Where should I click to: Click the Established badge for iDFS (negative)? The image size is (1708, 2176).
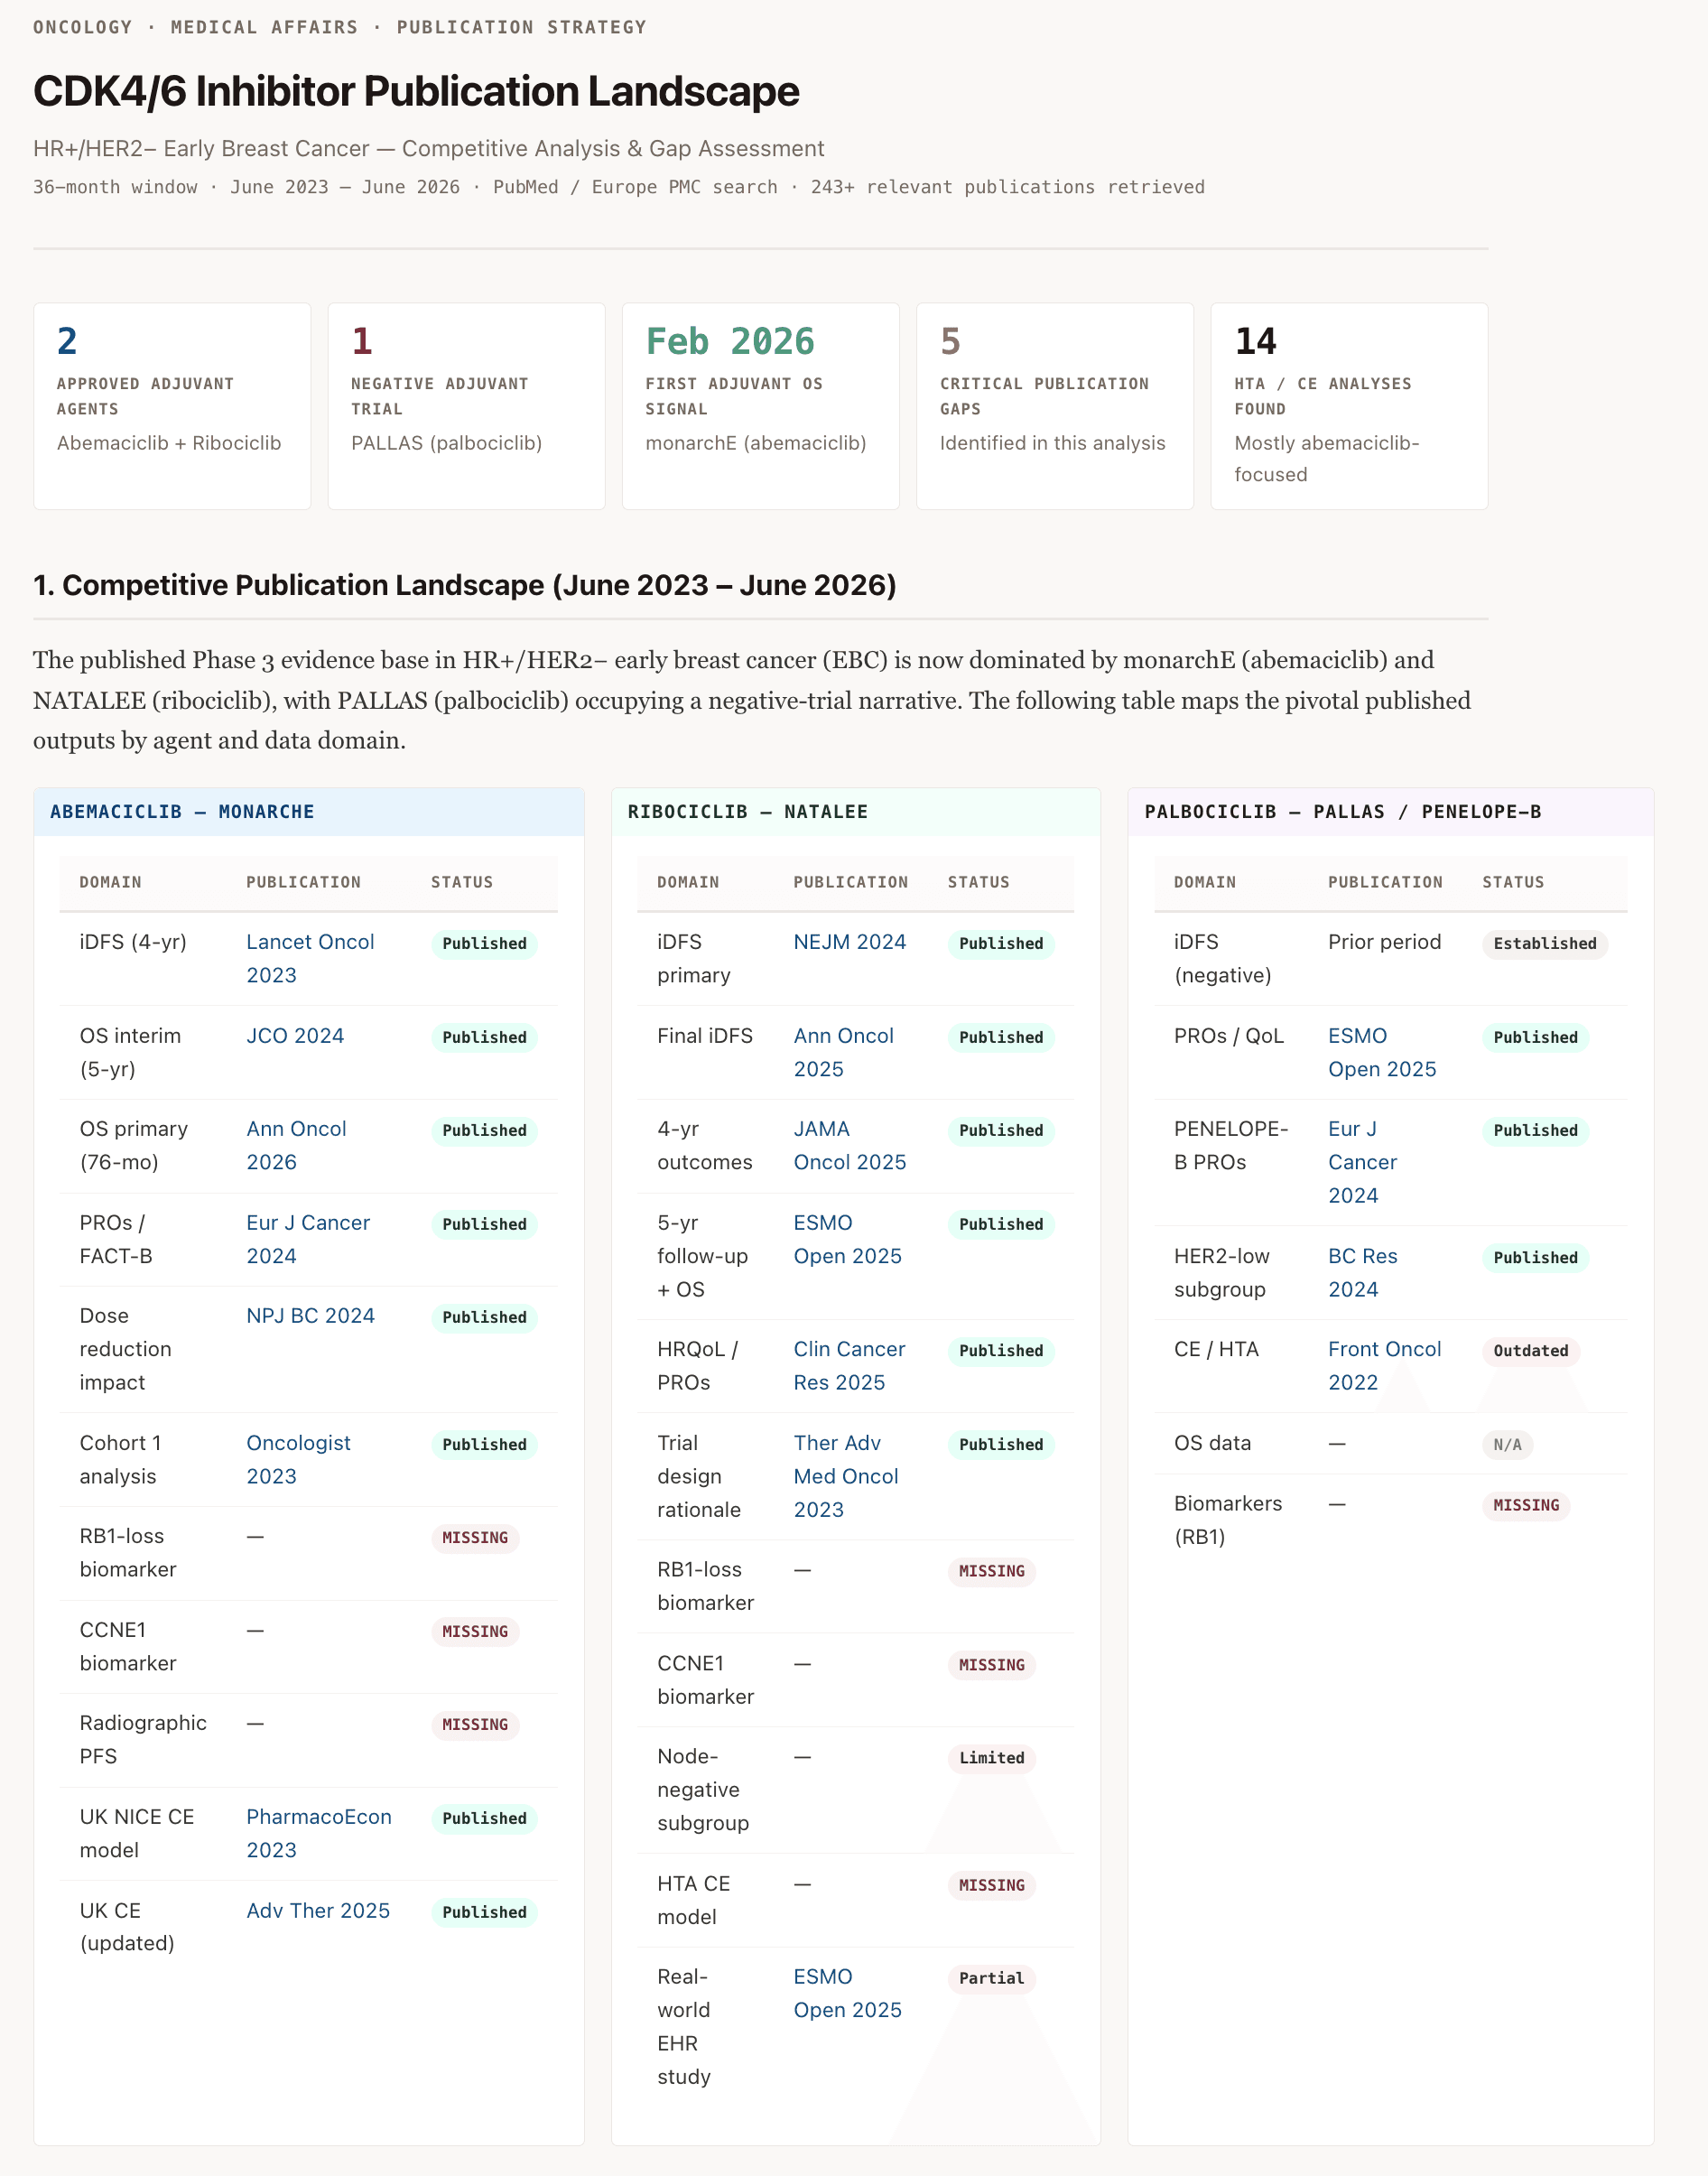1544,944
